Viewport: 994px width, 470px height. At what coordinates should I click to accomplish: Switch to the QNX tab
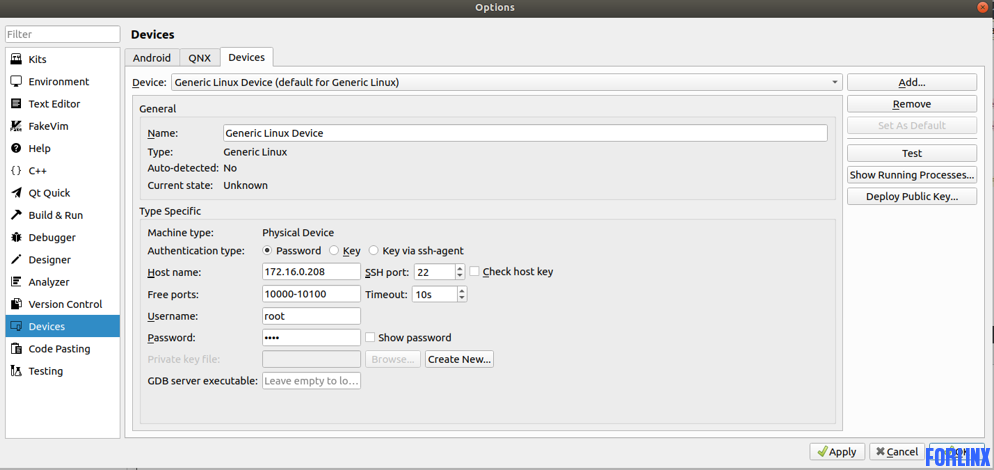tap(199, 58)
